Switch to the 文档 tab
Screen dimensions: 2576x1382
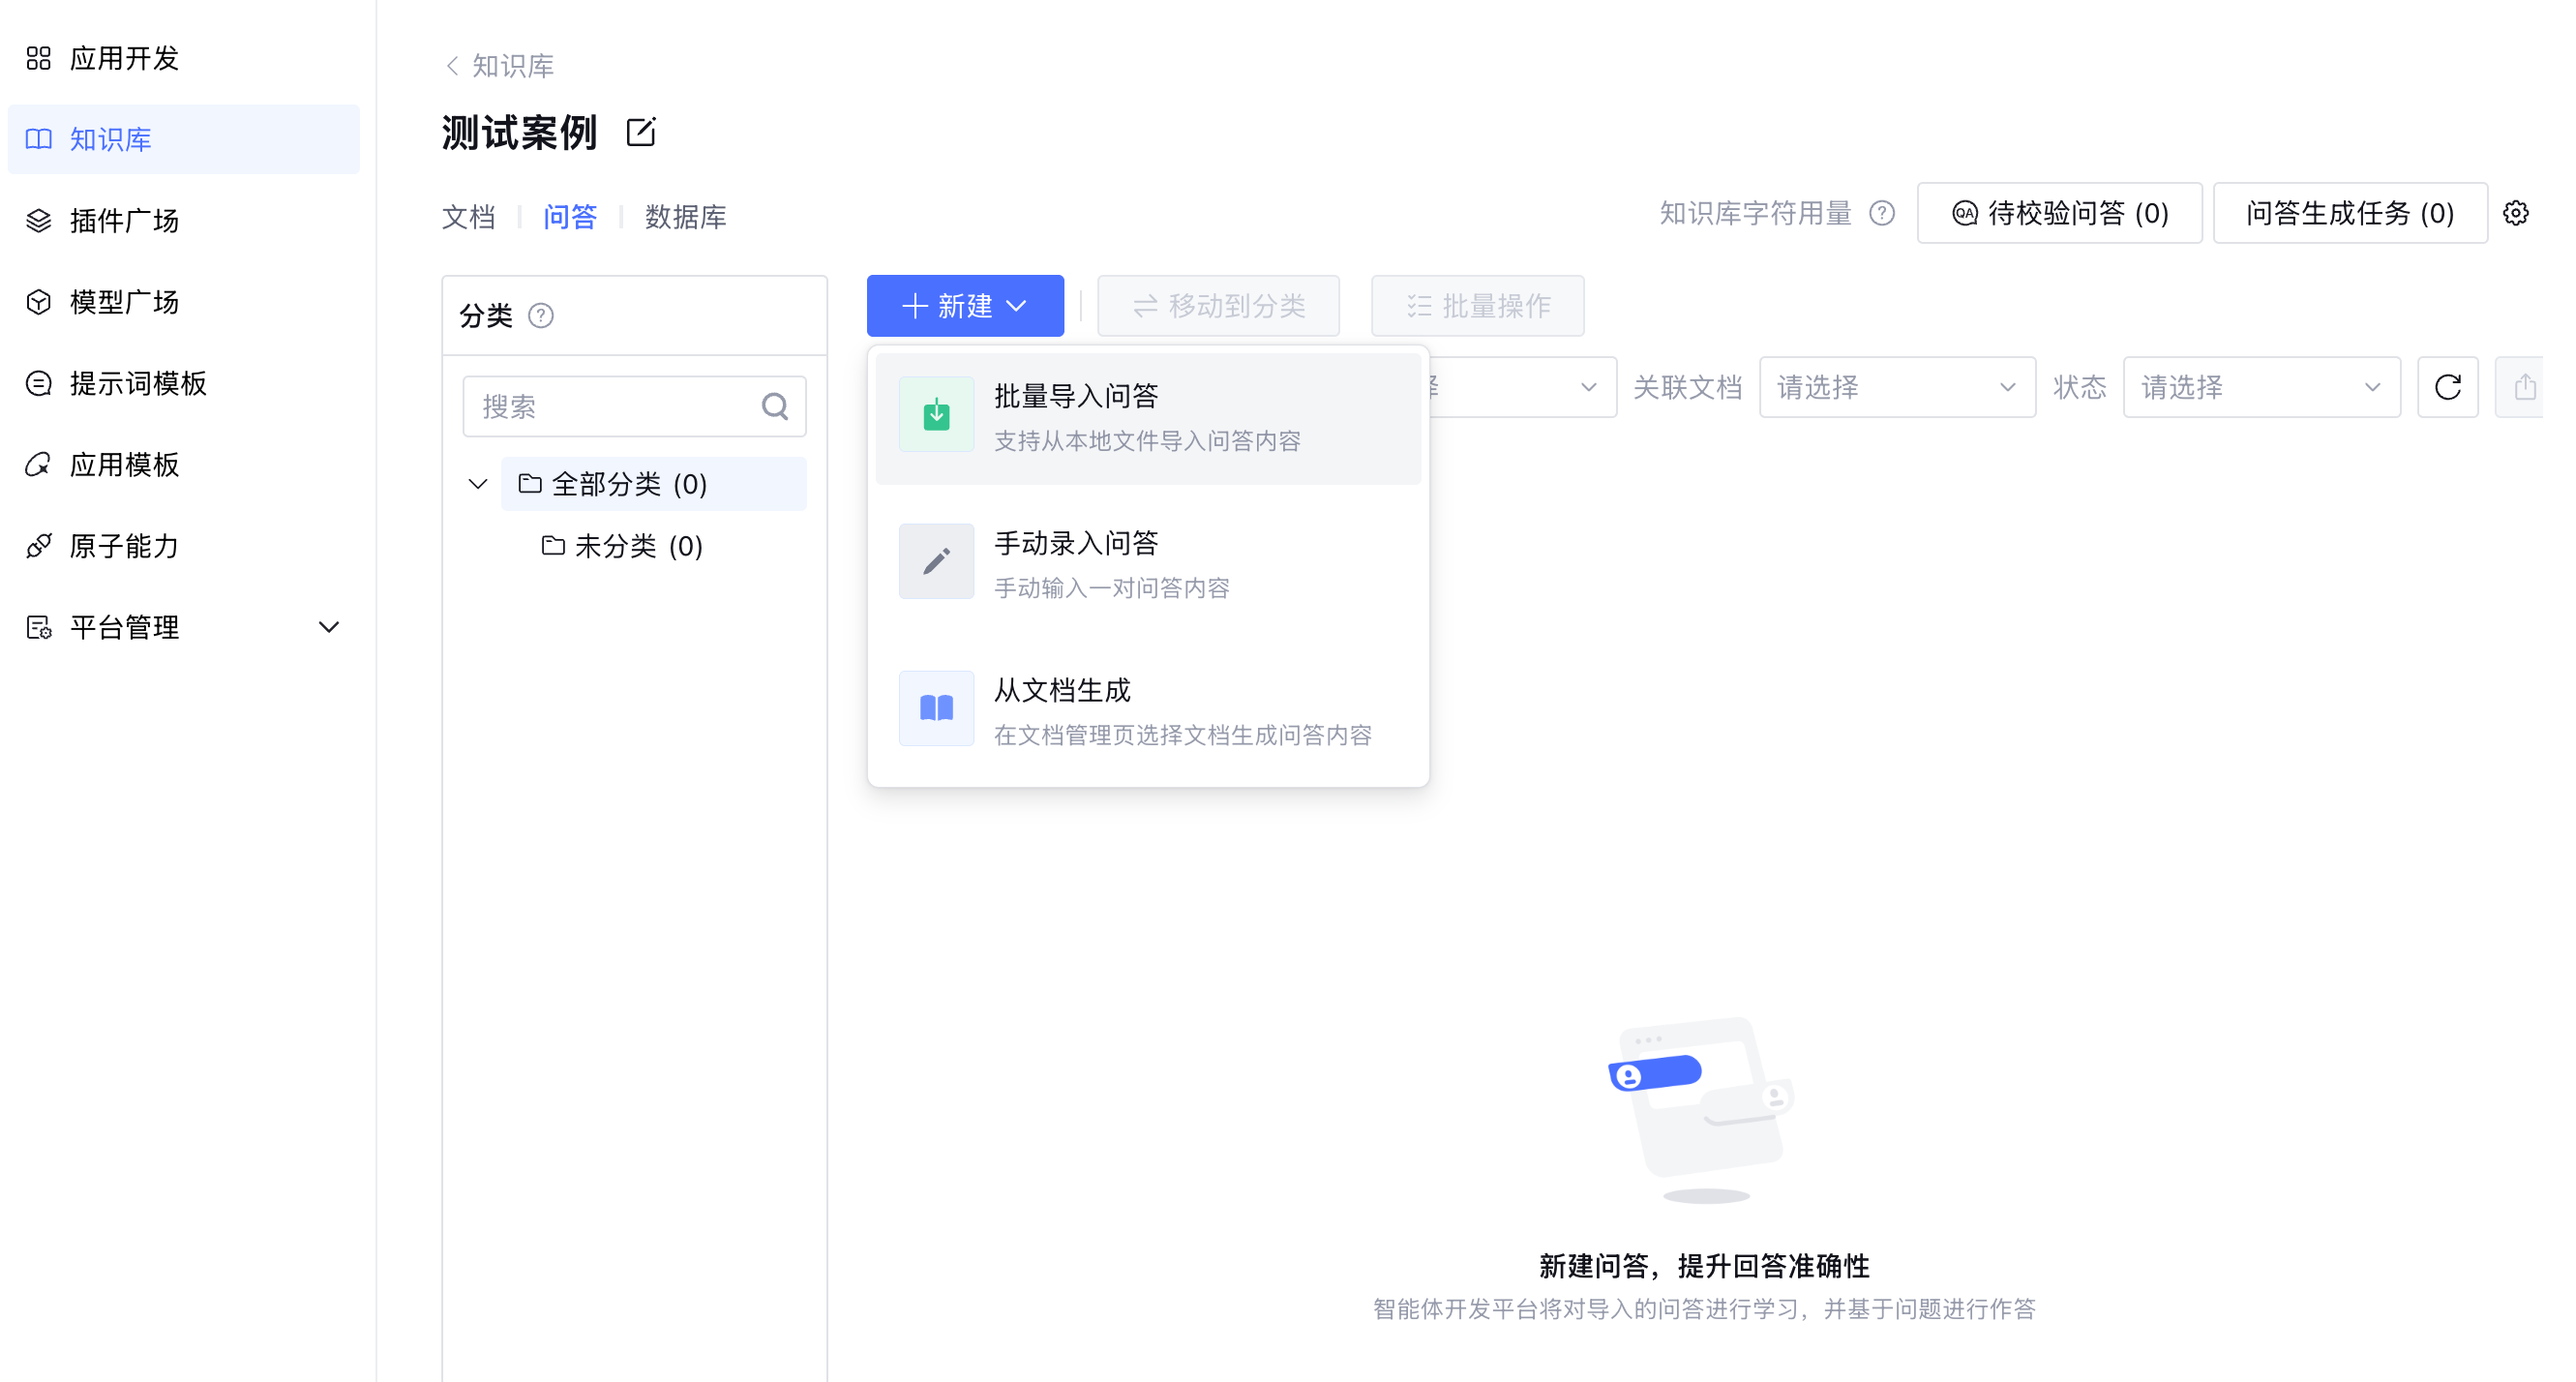tap(468, 217)
